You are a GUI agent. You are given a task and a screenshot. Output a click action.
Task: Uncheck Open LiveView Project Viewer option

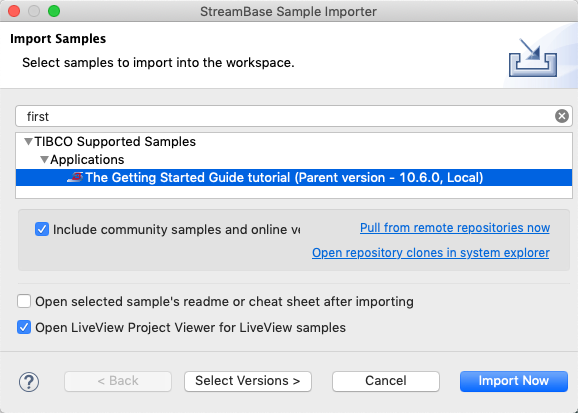coord(24,327)
